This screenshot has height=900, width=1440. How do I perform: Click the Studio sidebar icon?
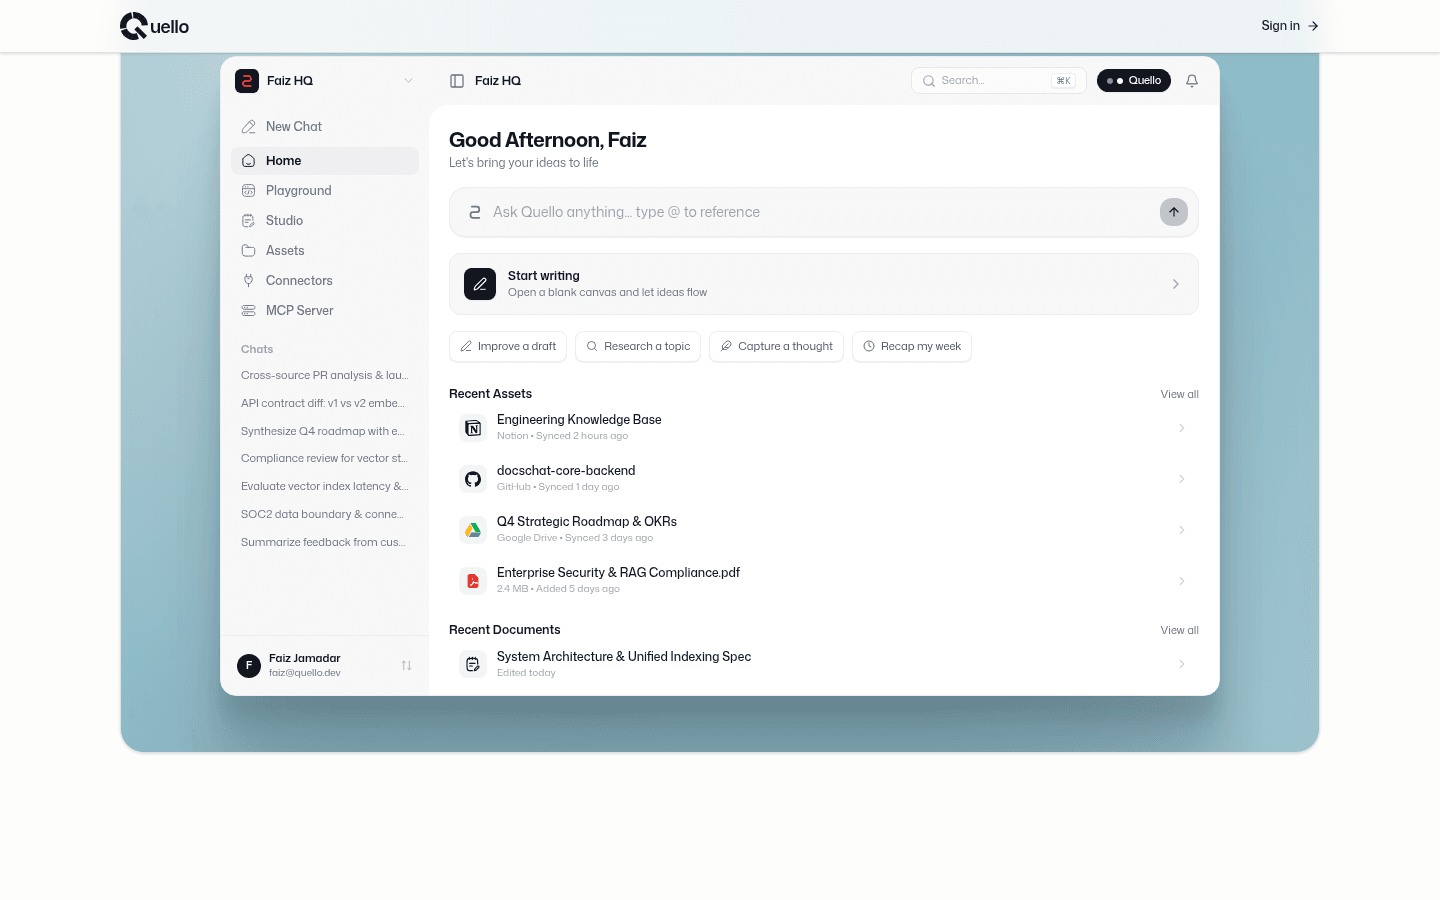click(249, 221)
